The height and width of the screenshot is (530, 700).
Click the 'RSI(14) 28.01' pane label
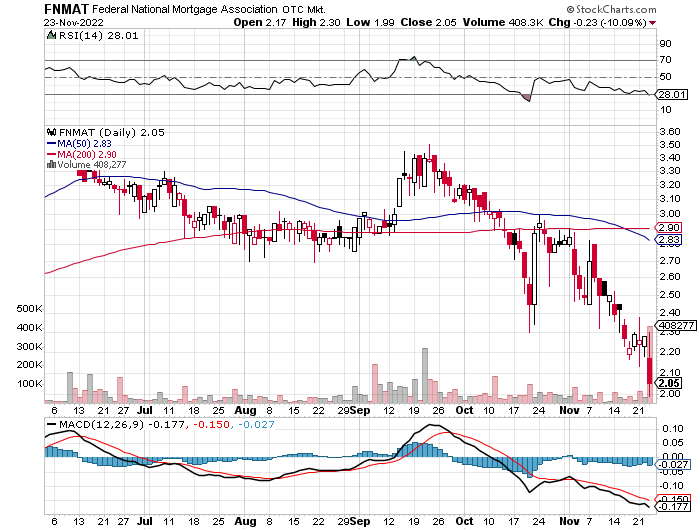click(x=98, y=35)
